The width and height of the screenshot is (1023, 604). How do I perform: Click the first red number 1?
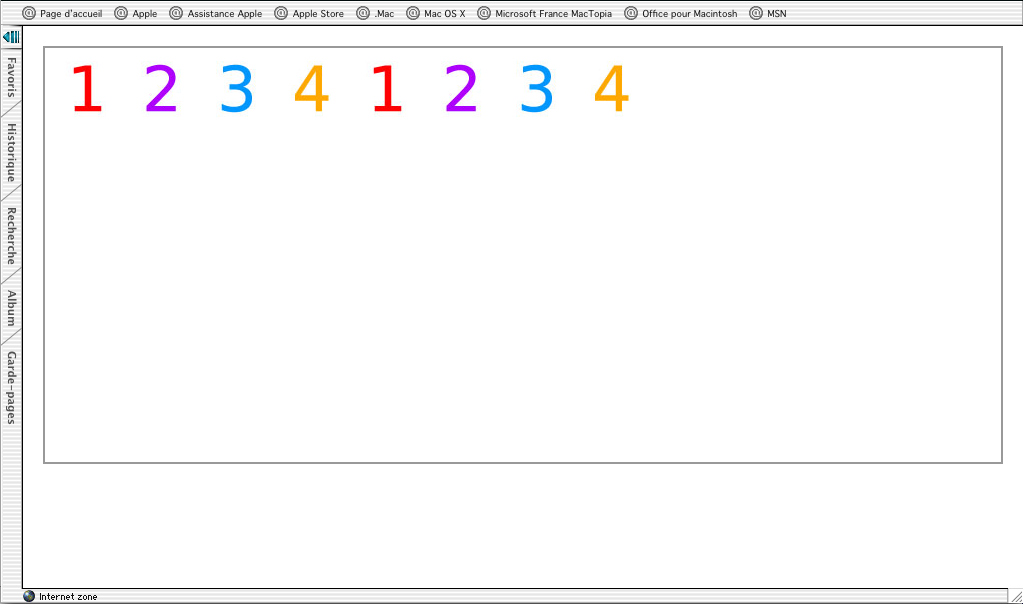(87, 90)
